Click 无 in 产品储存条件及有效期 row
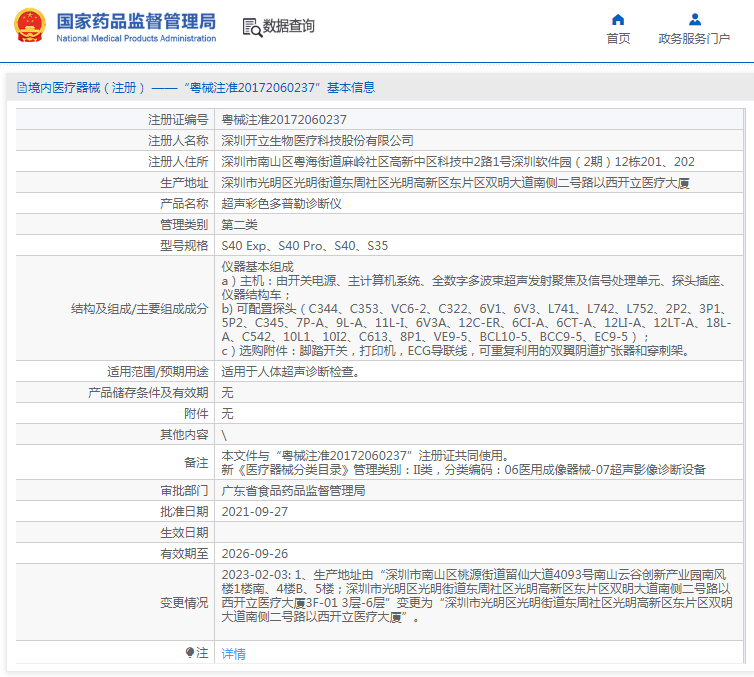 pos(227,393)
